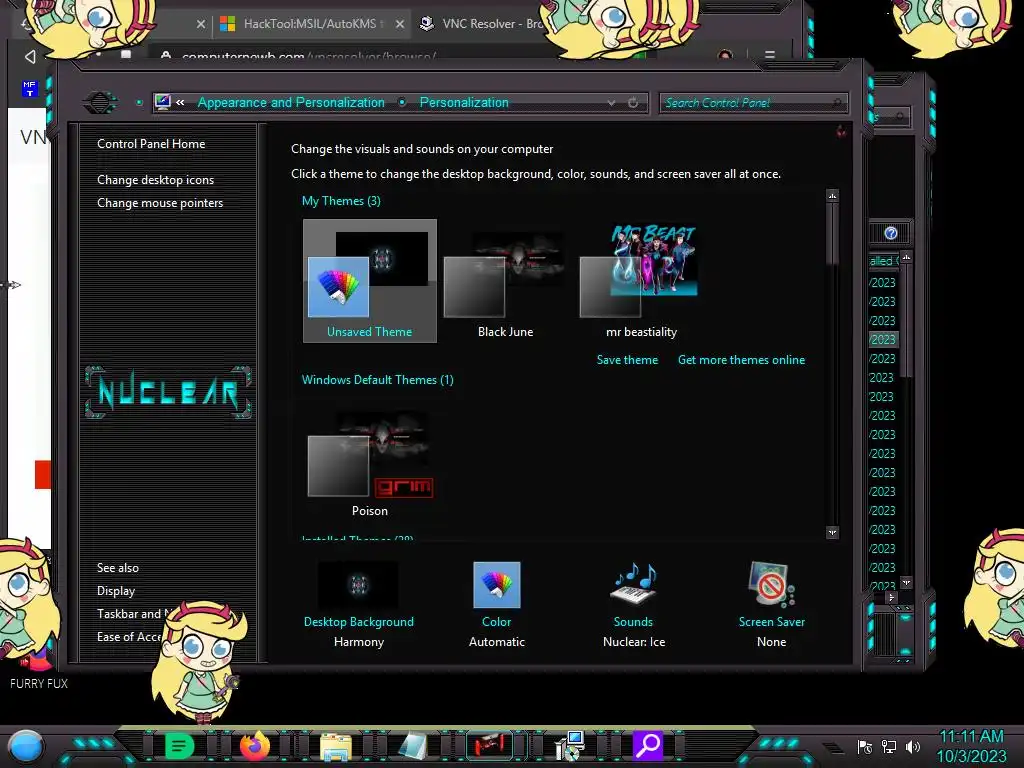Click the Control Panel address bar monitor icon
1024x768 pixels.
click(x=163, y=102)
